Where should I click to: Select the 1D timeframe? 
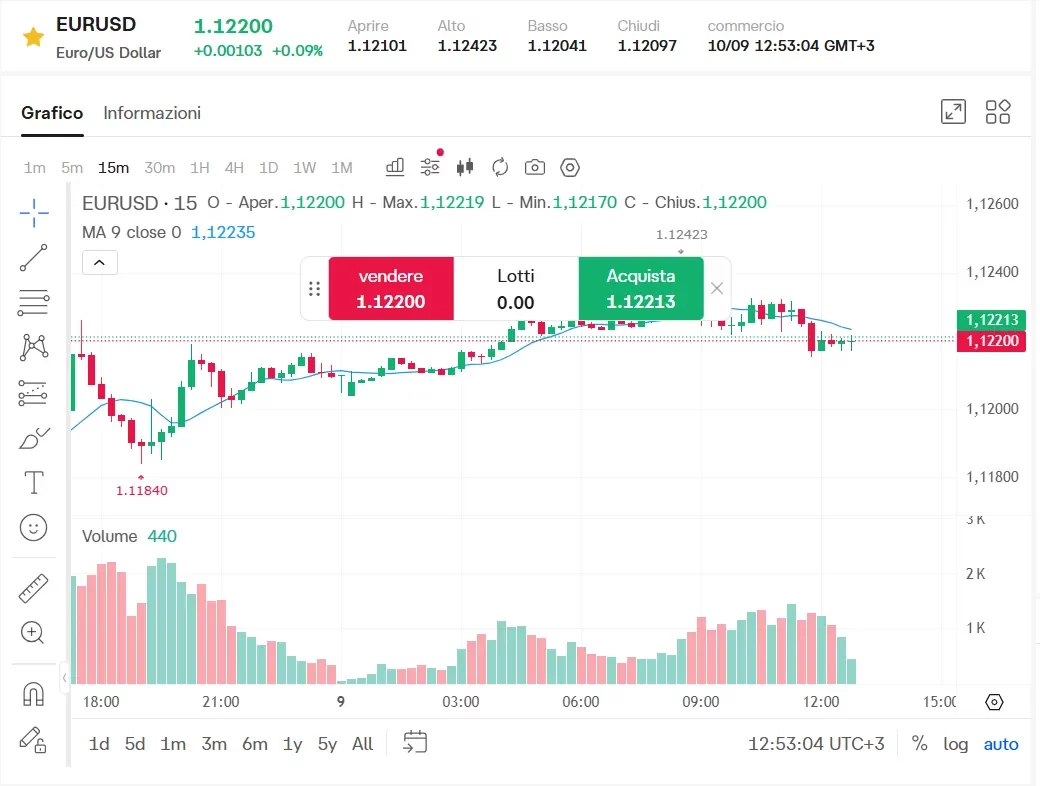tap(268, 168)
